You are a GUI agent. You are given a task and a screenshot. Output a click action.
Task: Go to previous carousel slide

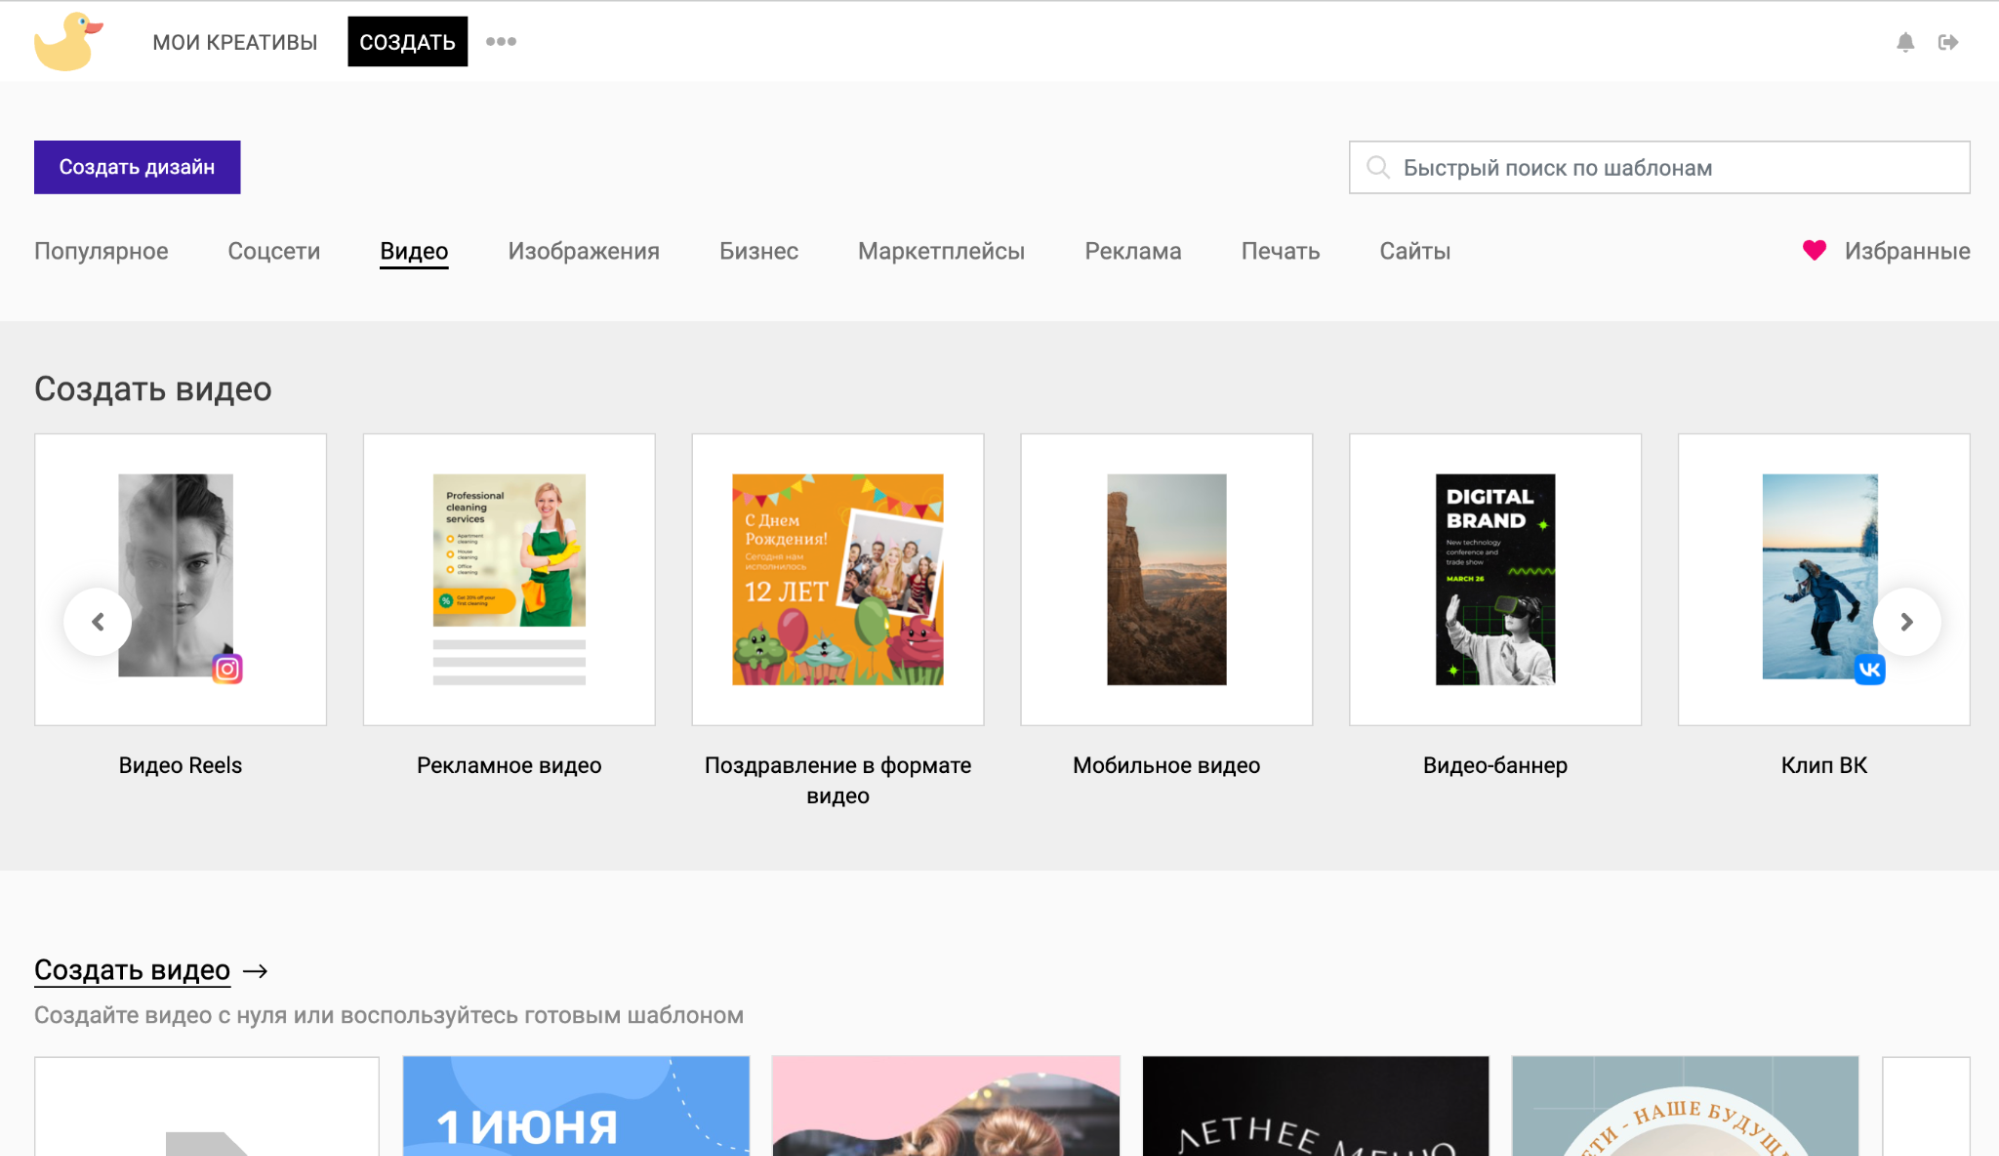[x=98, y=622]
